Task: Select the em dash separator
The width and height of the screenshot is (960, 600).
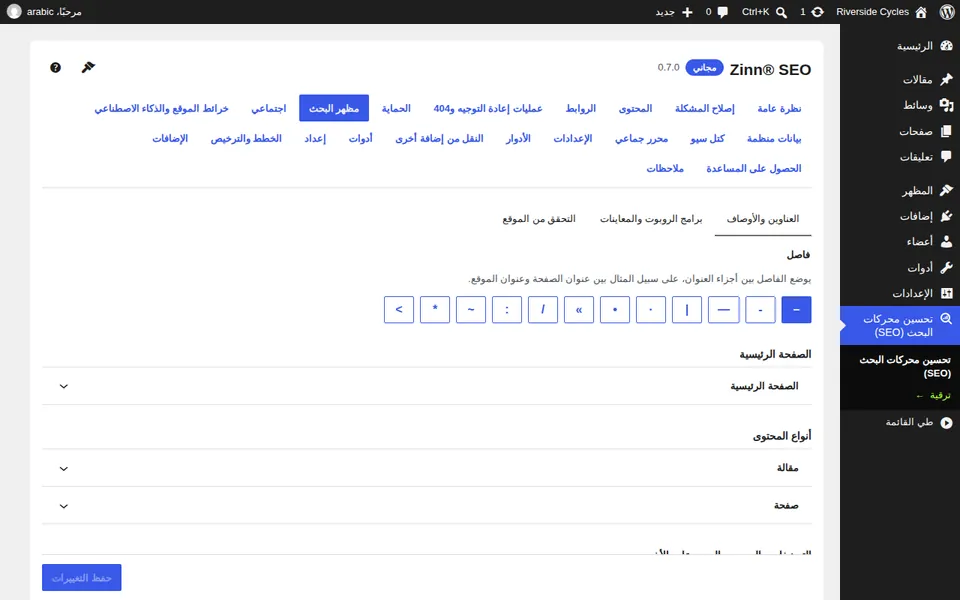Action: click(x=724, y=310)
